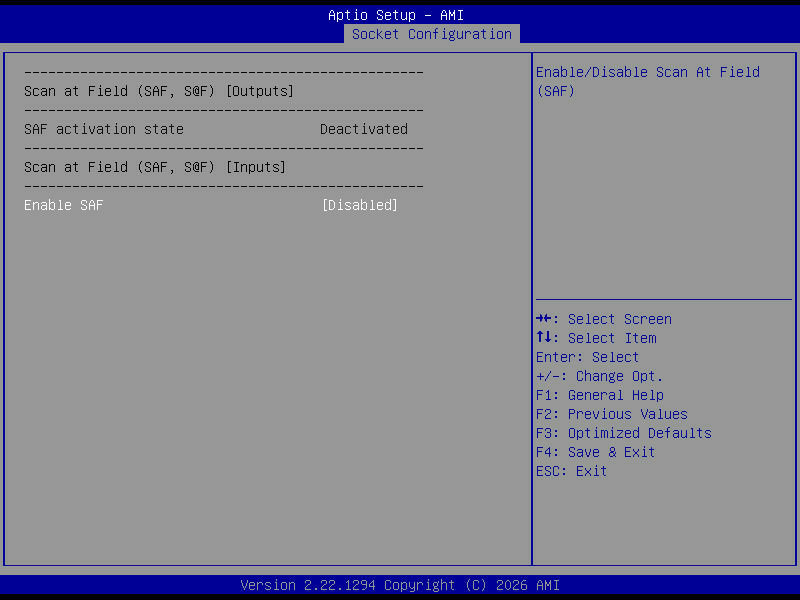
Task: Click the +/-: Change Opt. hint
Action: coord(599,376)
